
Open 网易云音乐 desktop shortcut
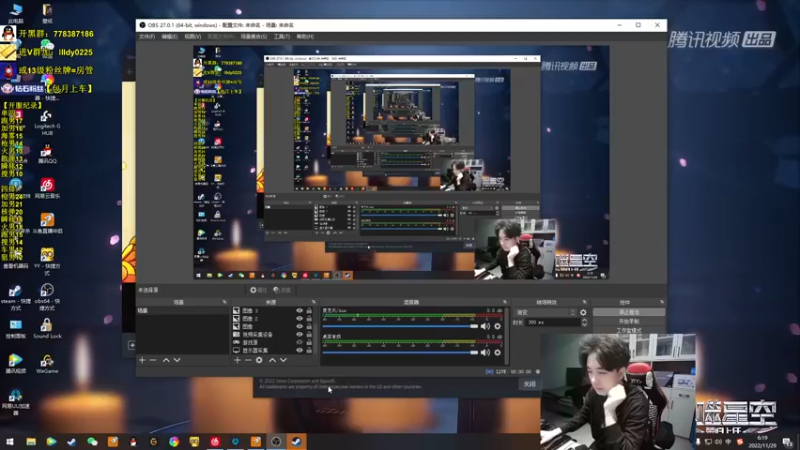47,189
